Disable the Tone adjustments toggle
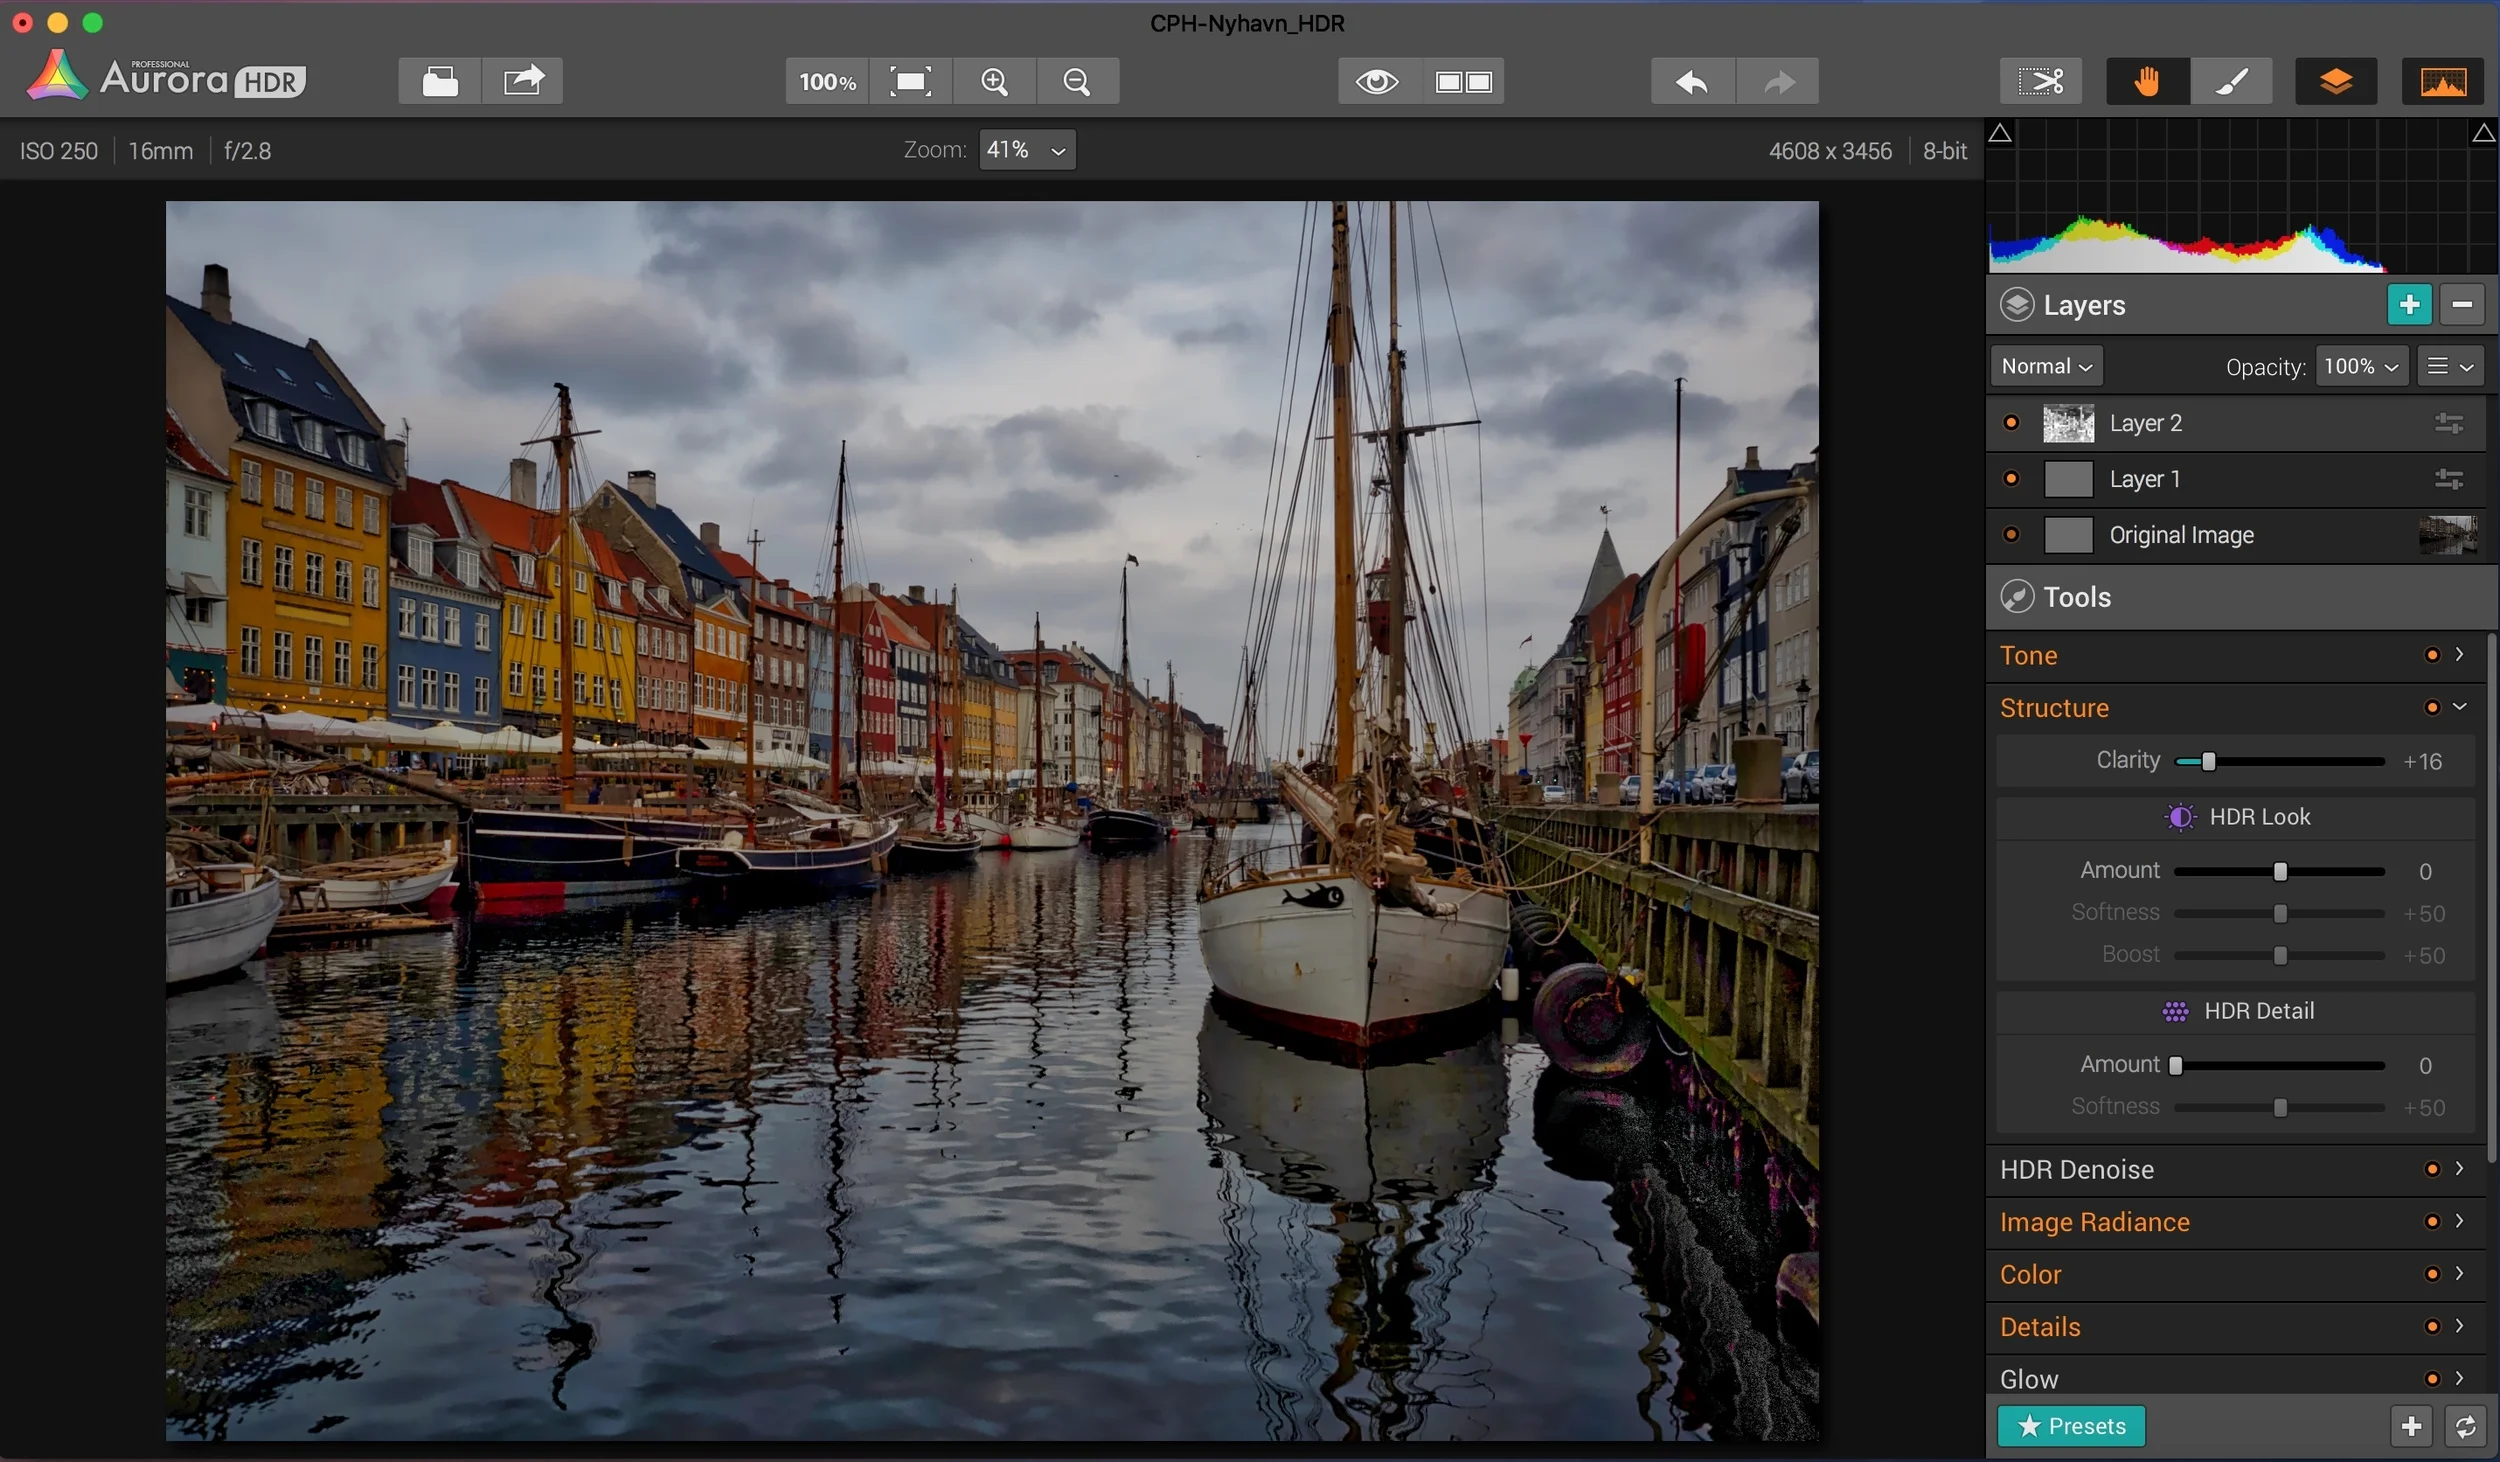The width and height of the screenshot is (2500, 1462). tap(2433, 655)
